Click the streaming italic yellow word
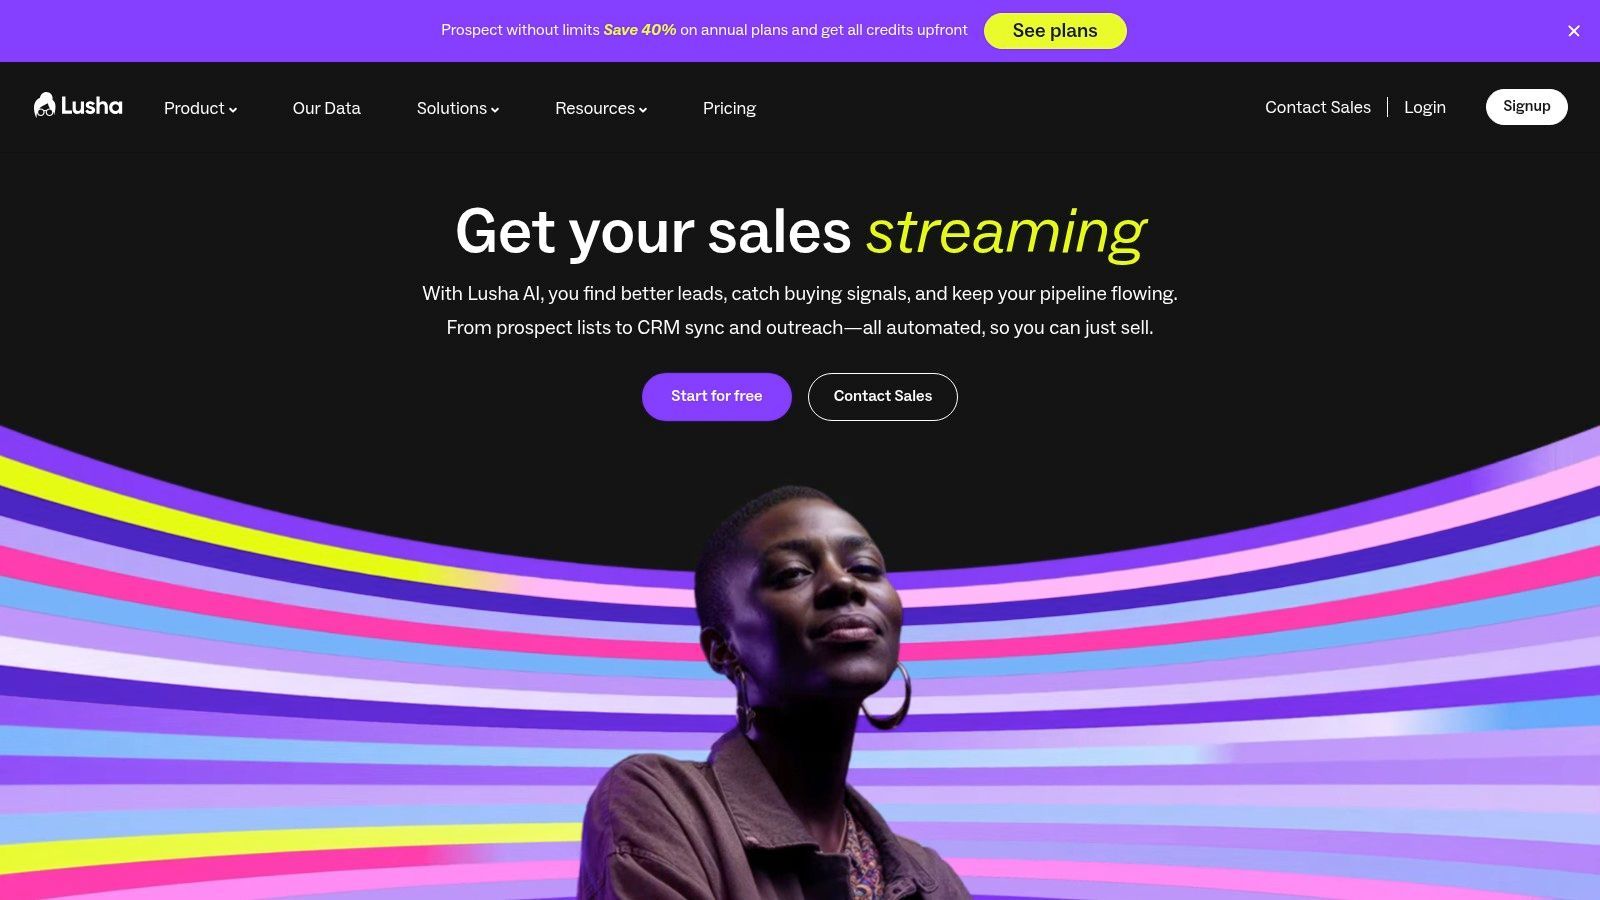 click(1006, 233)
